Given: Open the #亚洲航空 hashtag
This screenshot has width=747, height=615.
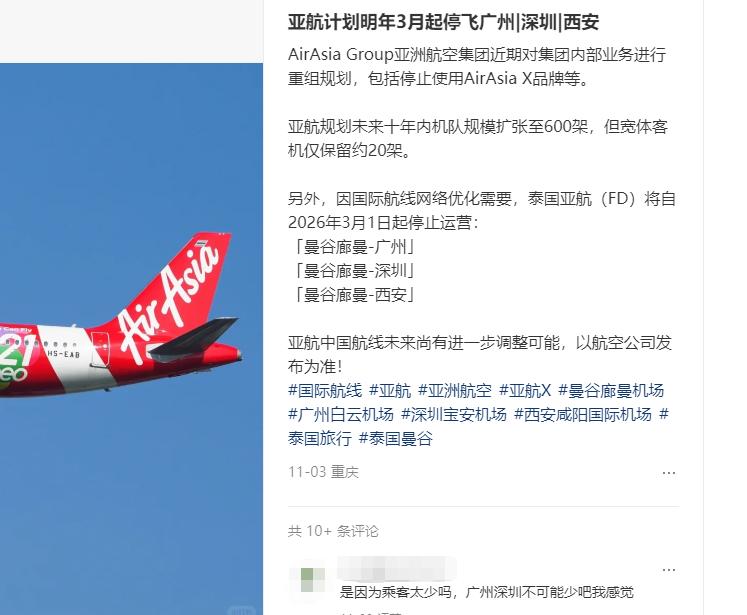Looking at the screenshot, I should [454, 391].
